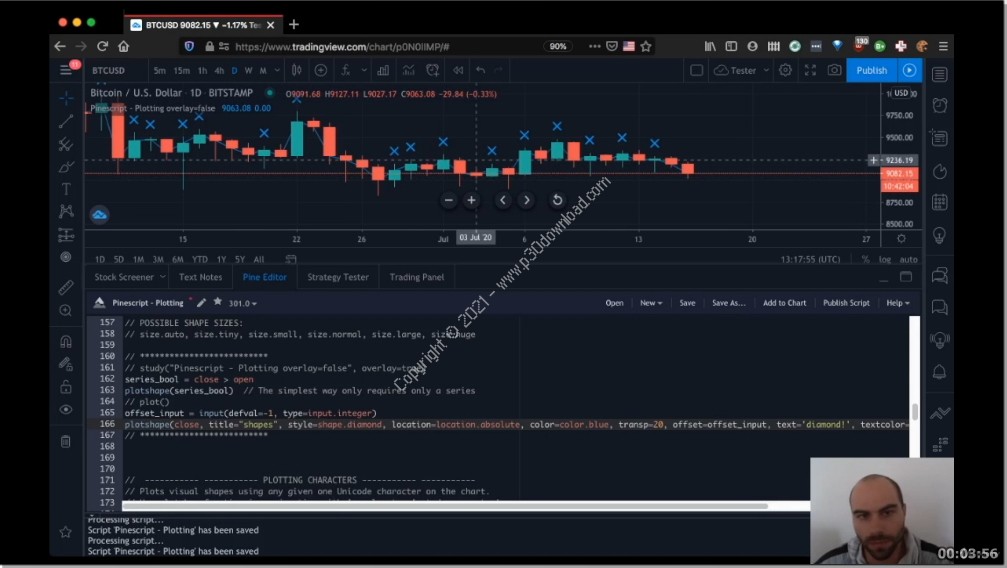Image resolution: width=1007 pixels, height=568 pixels.
Task: Open calendar panel in right sidebar
Action: 940,203
